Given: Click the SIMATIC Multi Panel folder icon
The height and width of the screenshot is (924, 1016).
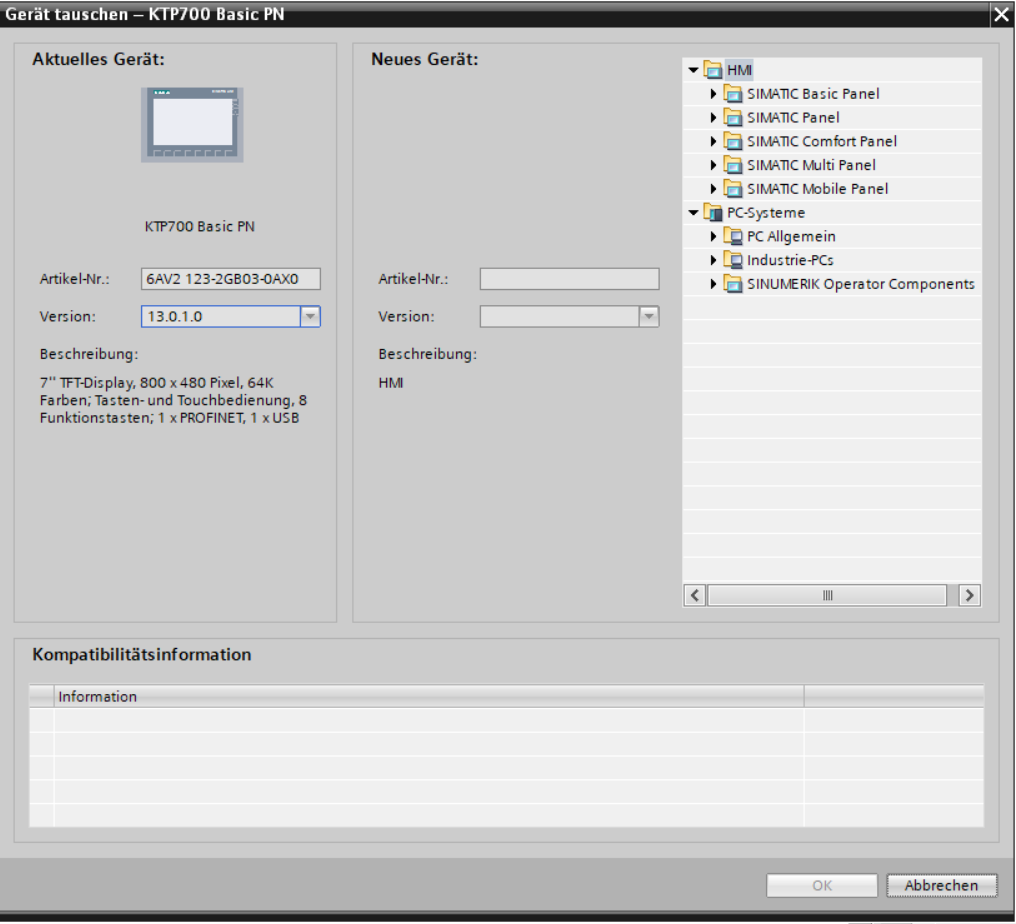Looking at the screenshot, I should tap(733, 165).
